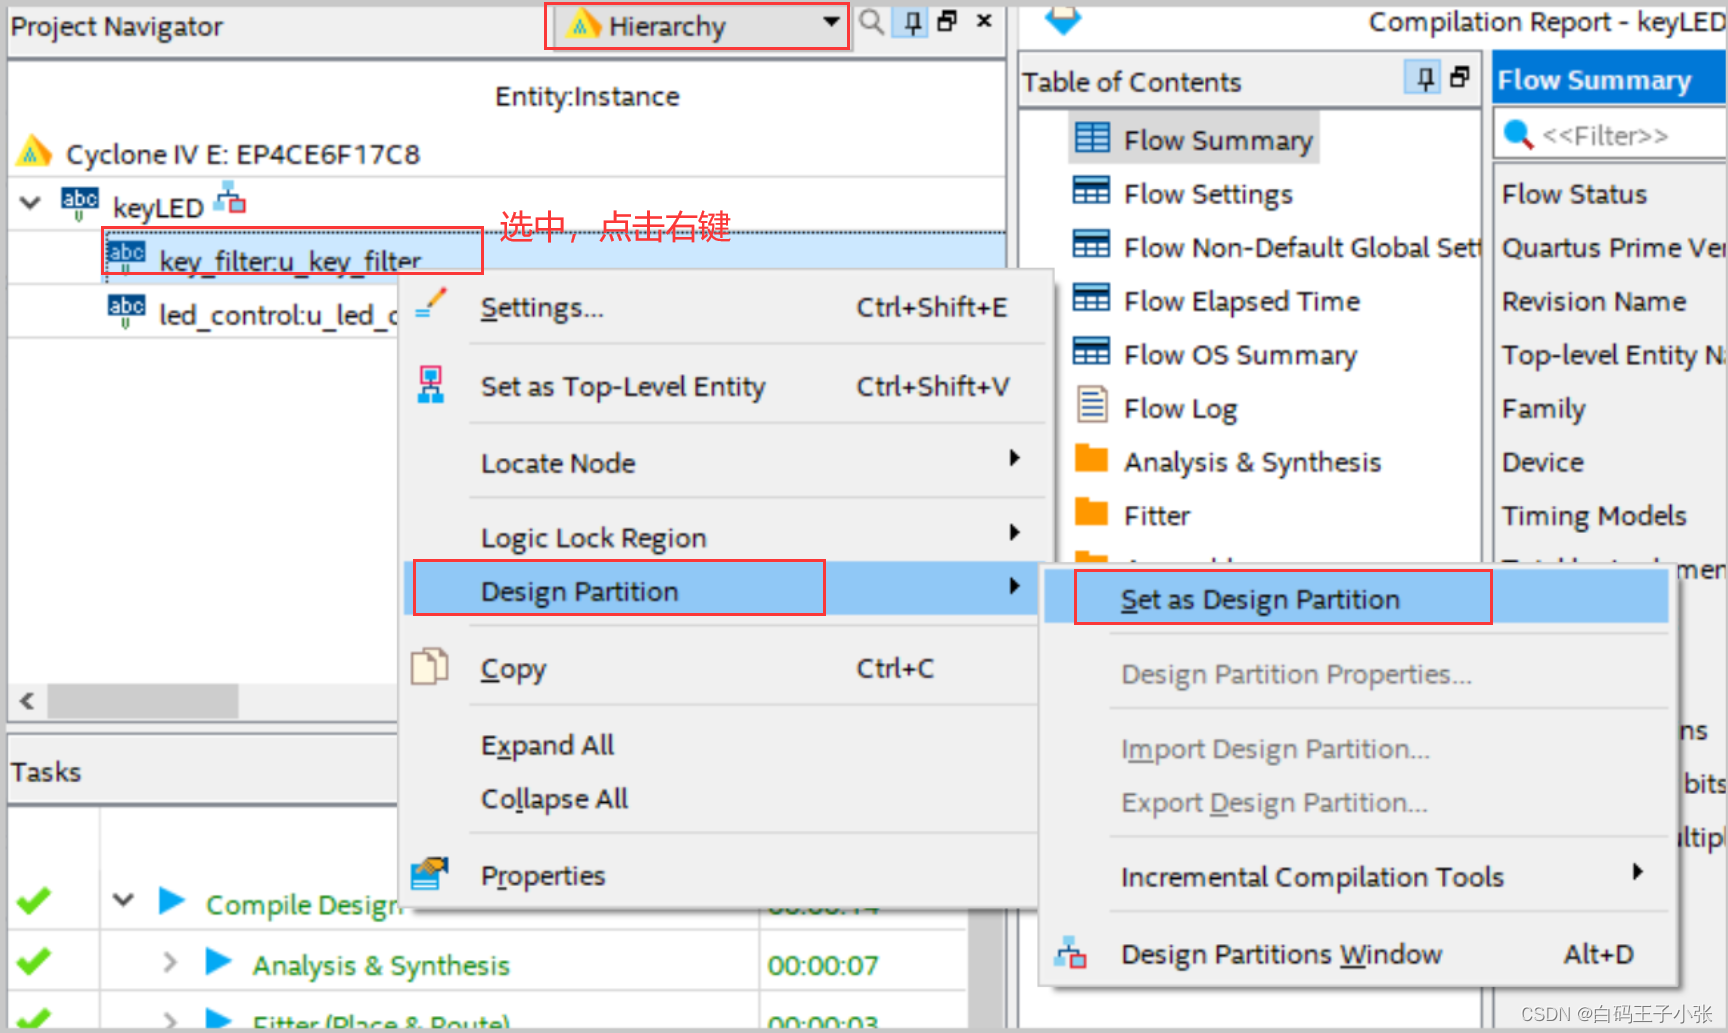Click Compile Design task label
Image resolution: width=1728 pixels, height=1033 pixels.
click(302, 904)
